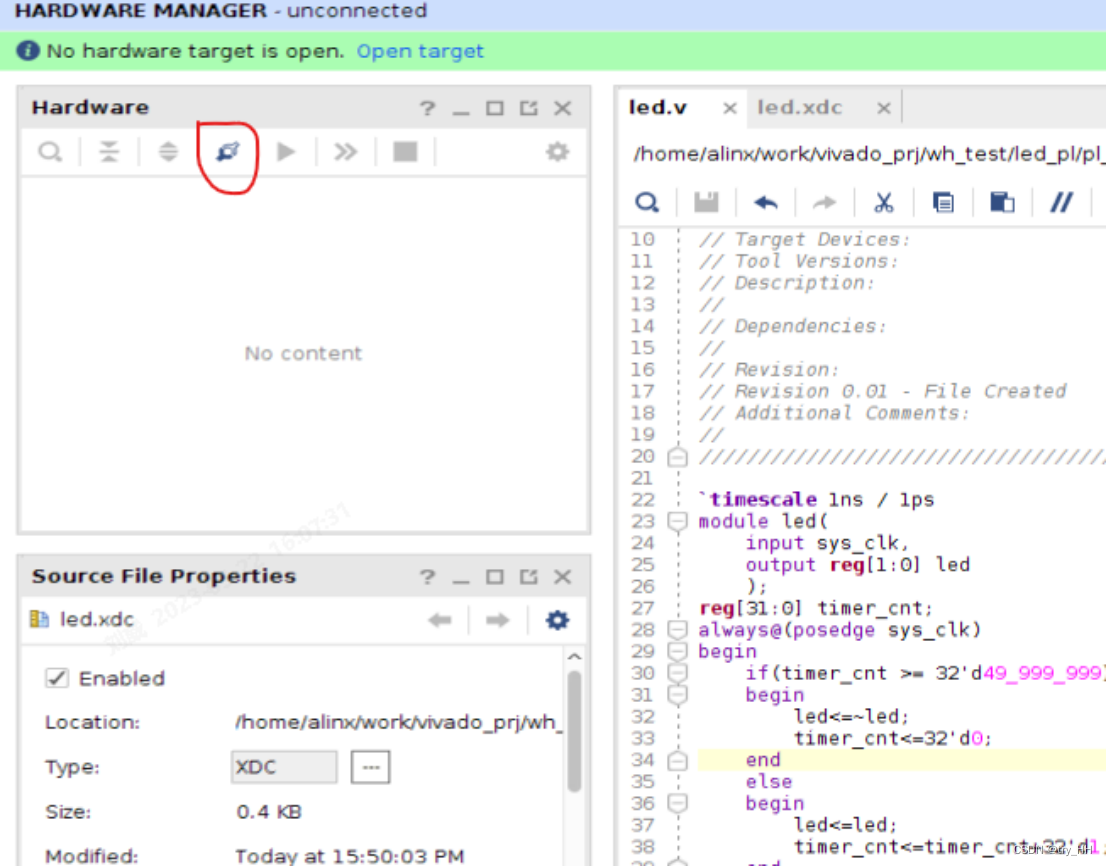Collapse the module fold at line 23

tap(677, 522)
